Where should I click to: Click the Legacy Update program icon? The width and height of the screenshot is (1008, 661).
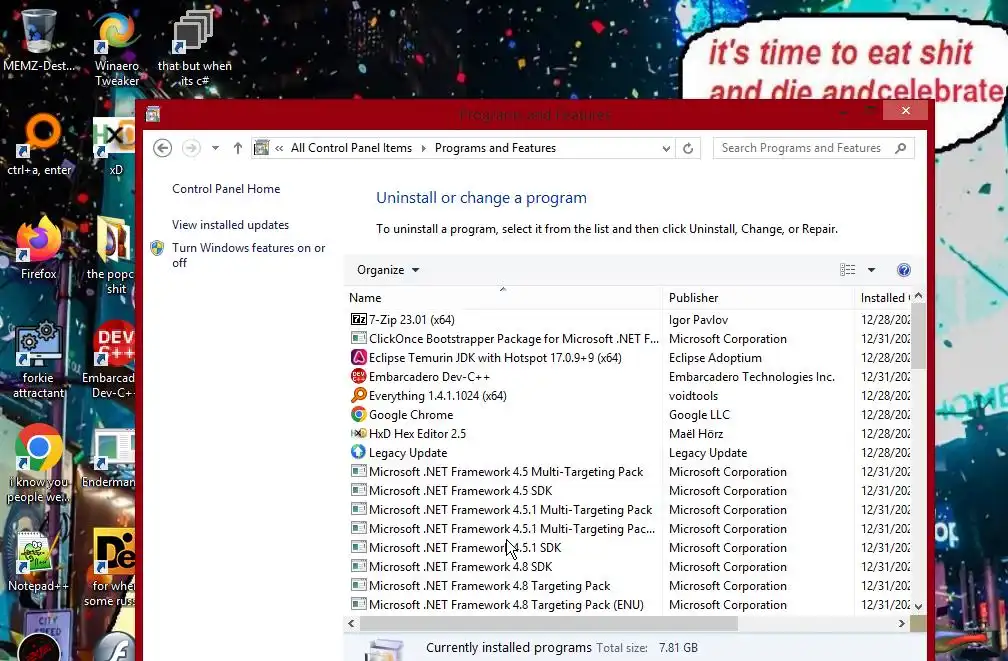click(x=359, y=452)
